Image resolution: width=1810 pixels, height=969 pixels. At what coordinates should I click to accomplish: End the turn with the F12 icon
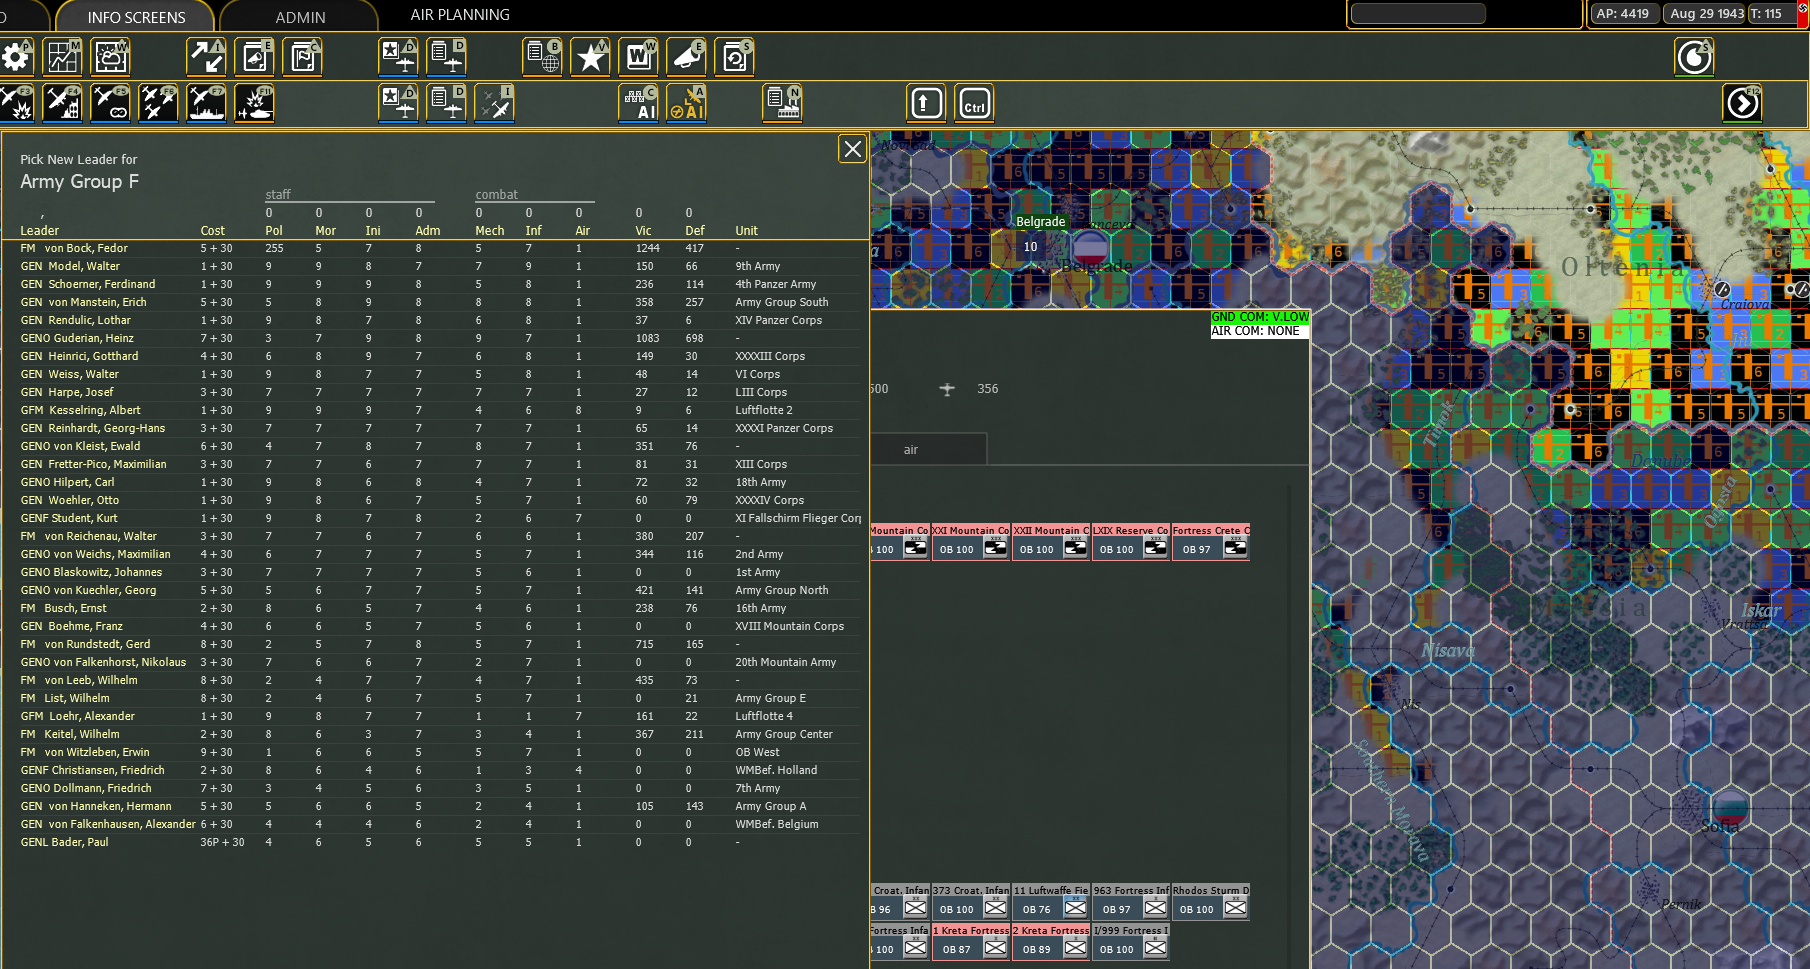click(x=1742, y=102)
